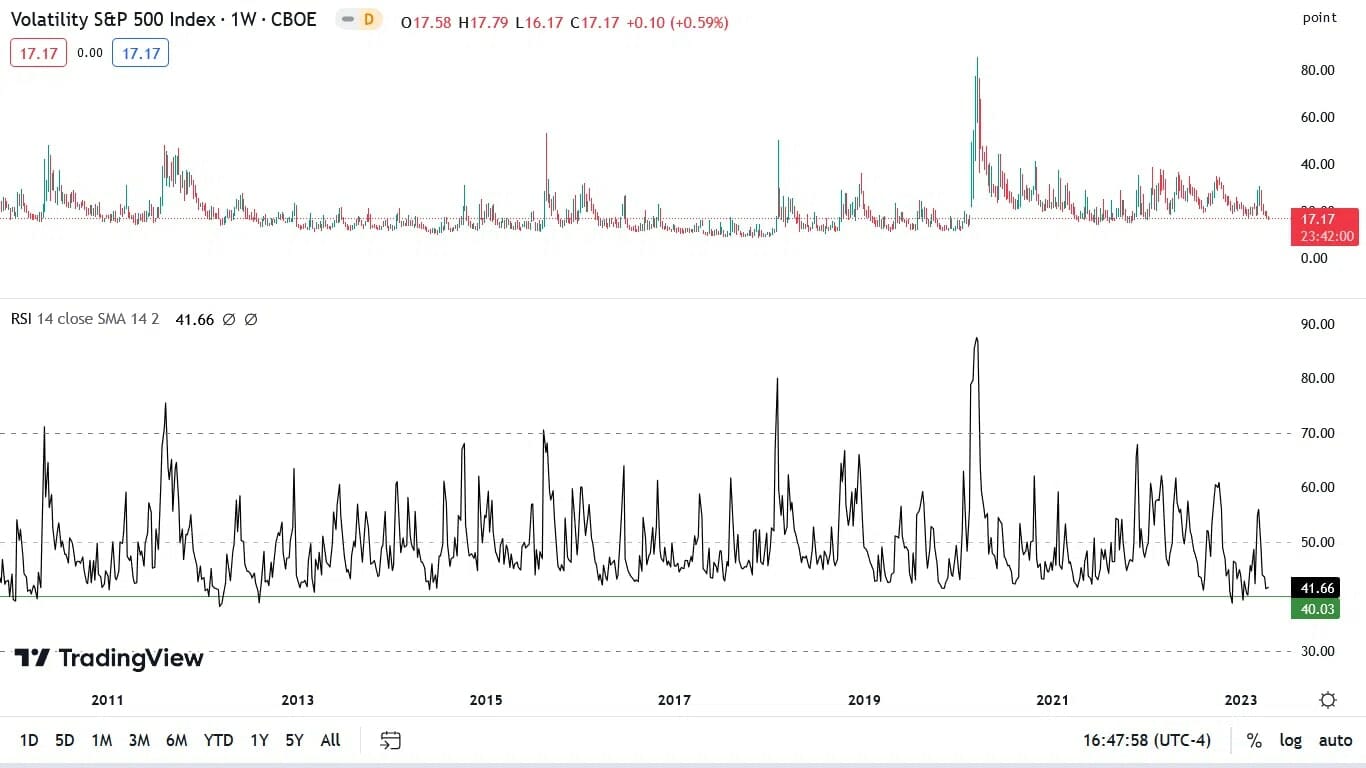Click the open value O17.58

pos(425,22)
